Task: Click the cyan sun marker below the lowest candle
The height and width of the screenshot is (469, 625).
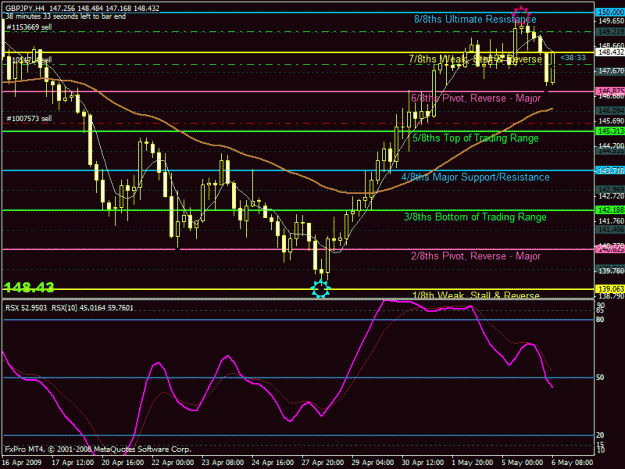Action: tap(320, 289)
